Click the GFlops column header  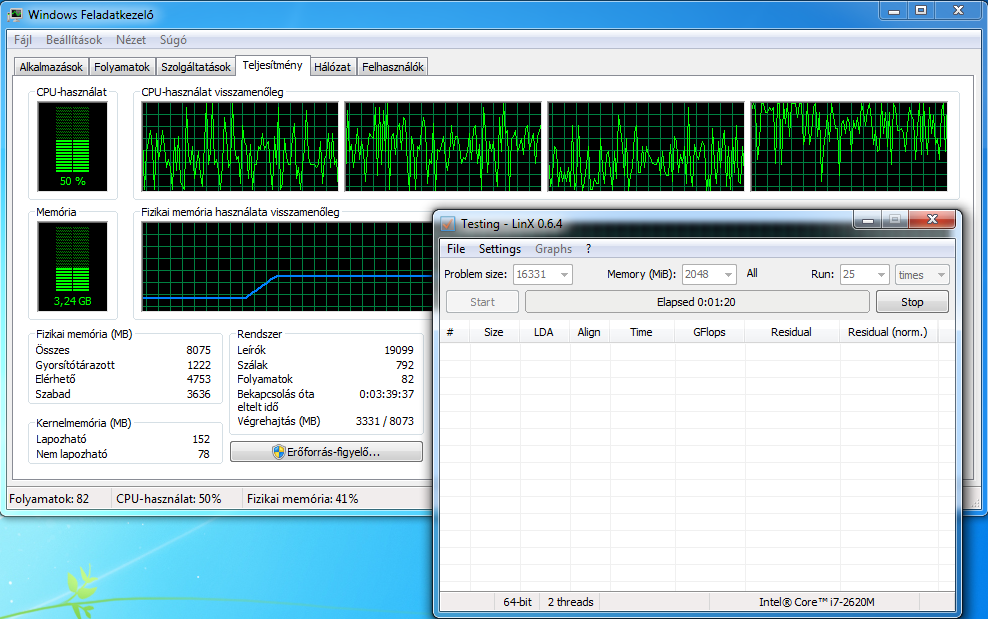tap(709, 332)
